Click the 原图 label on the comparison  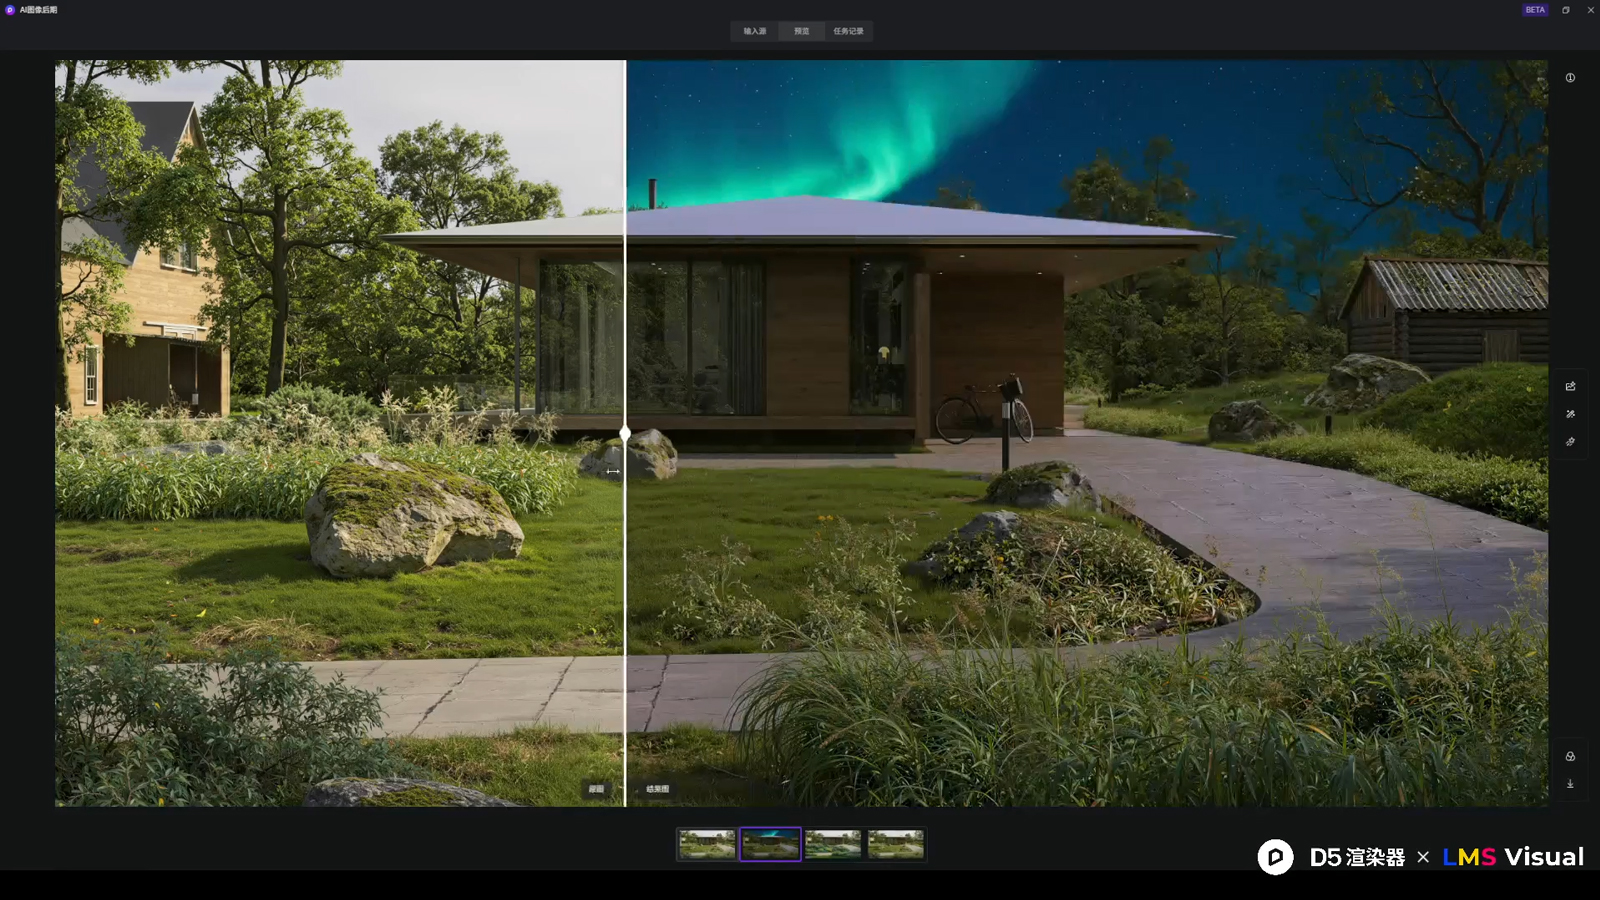pos(596,789)
